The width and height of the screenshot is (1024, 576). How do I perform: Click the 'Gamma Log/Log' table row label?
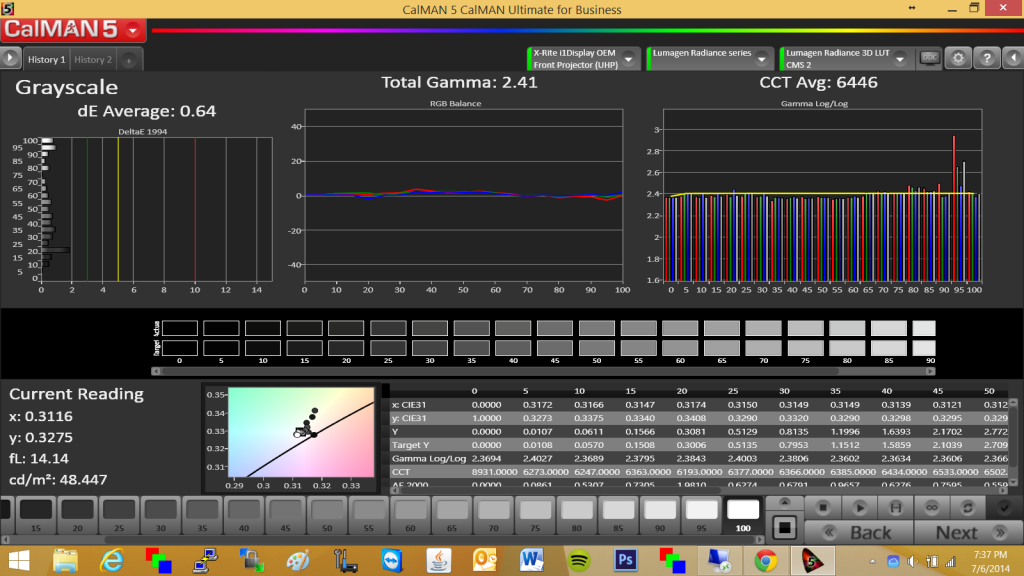(428, 458)
